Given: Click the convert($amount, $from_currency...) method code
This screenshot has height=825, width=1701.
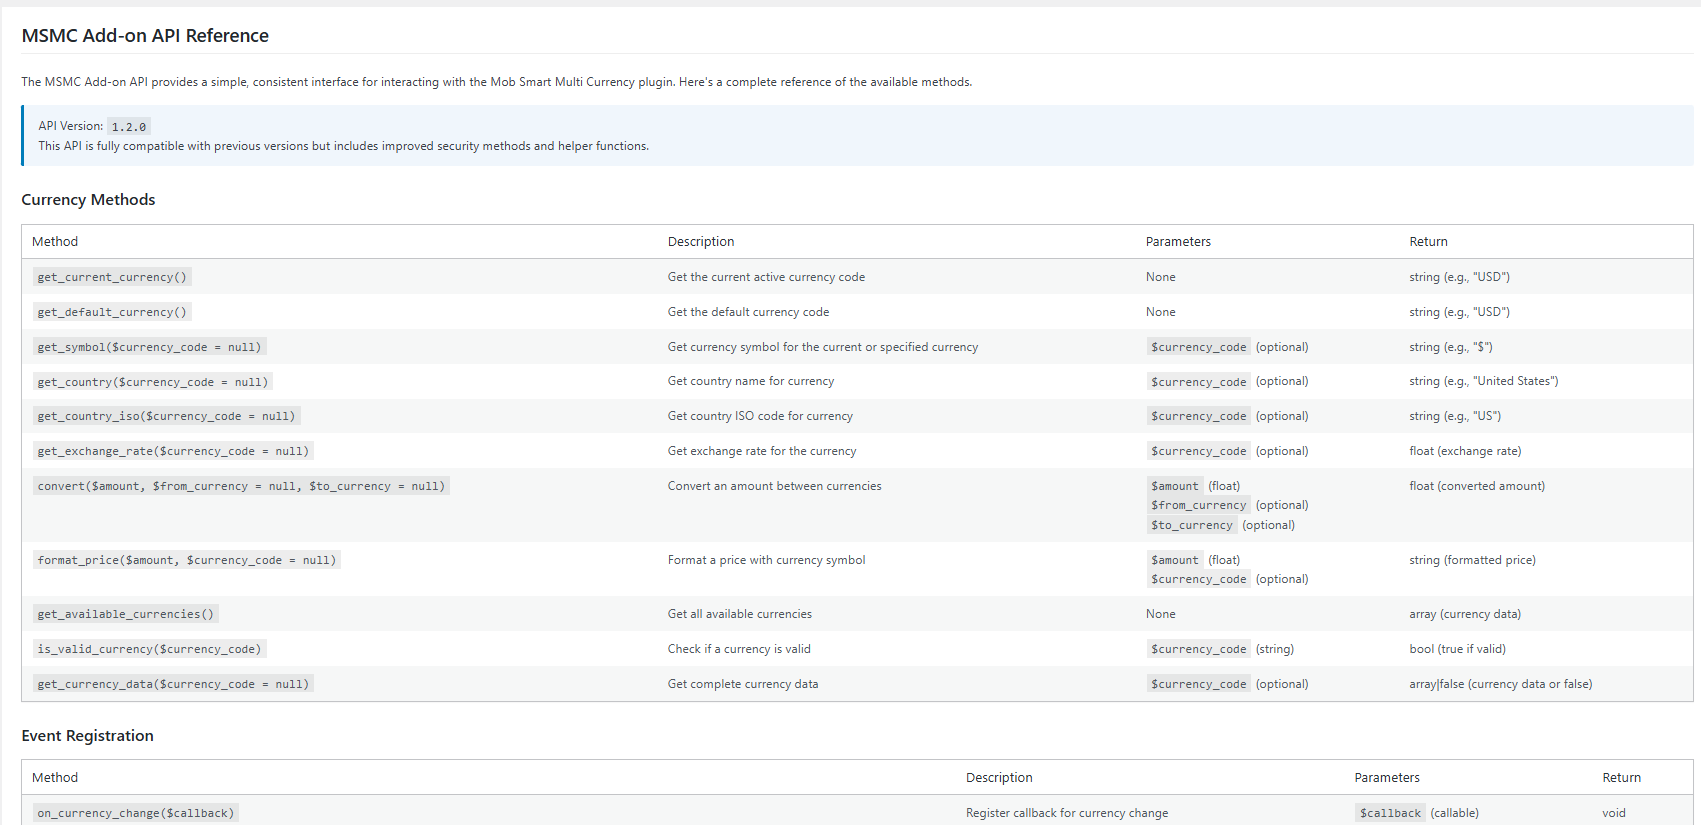Looking at the screenshot, I should coord(241,486).
